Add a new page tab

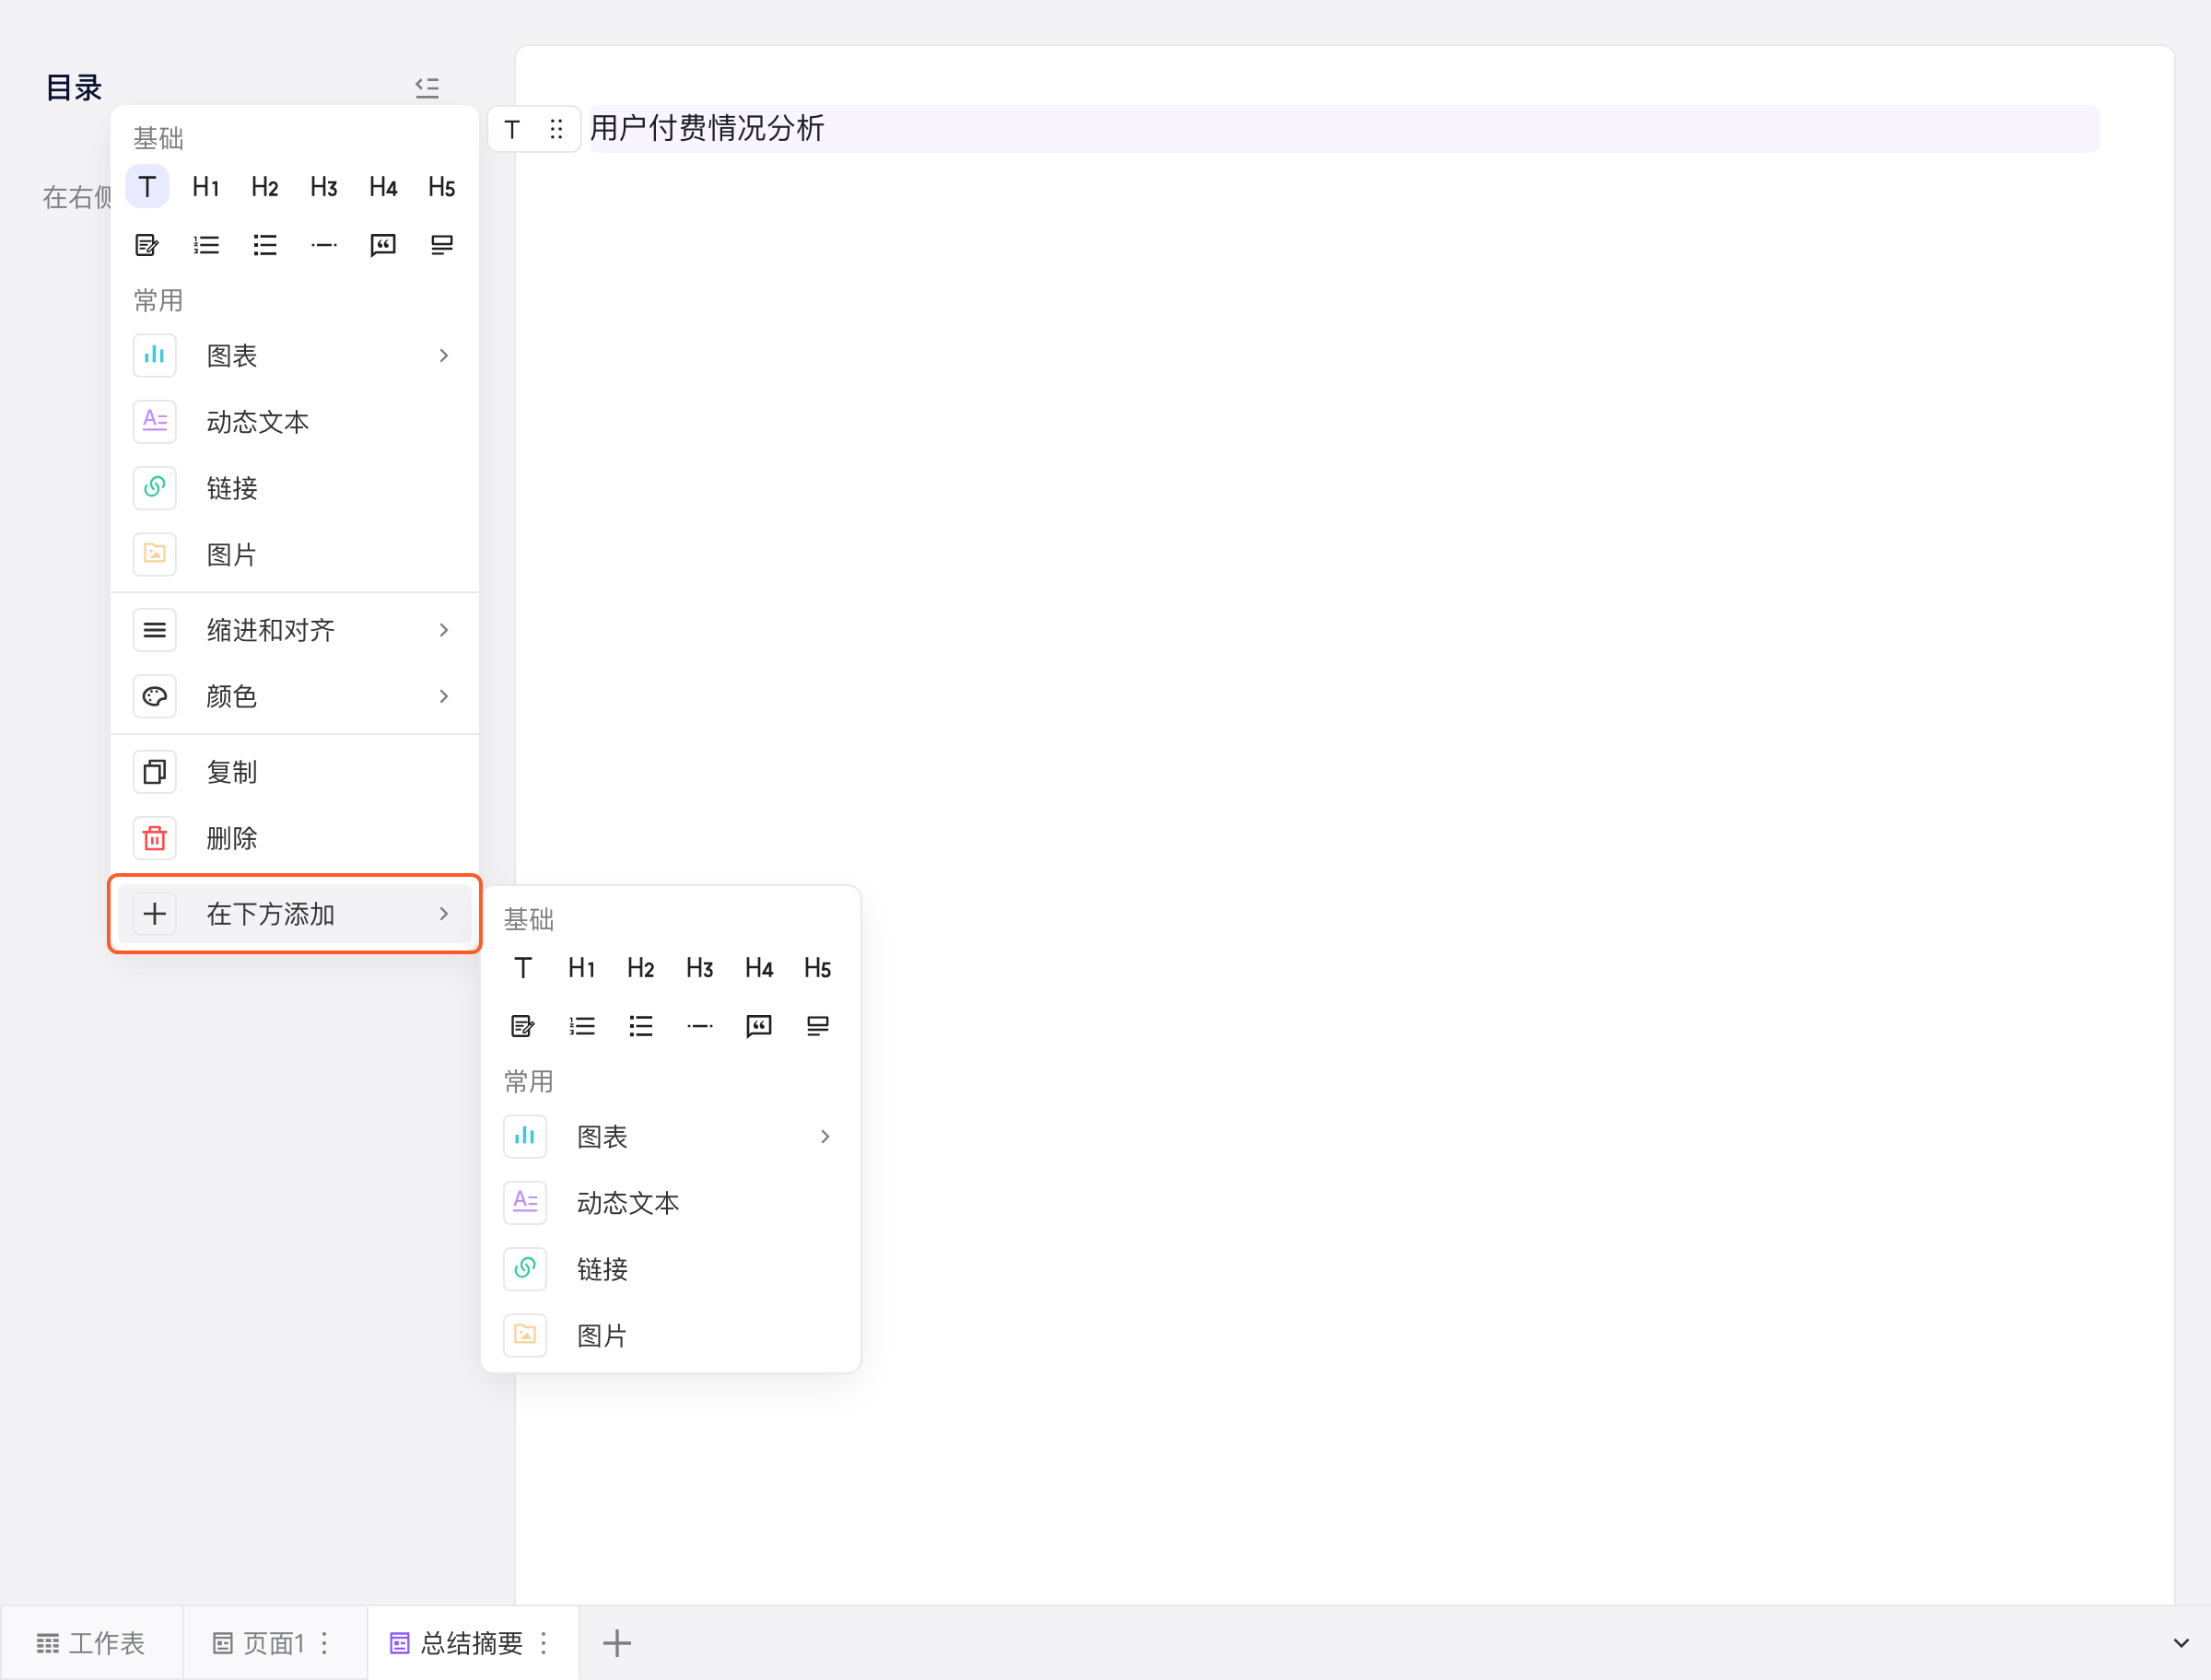click(x=617, y=1642)
